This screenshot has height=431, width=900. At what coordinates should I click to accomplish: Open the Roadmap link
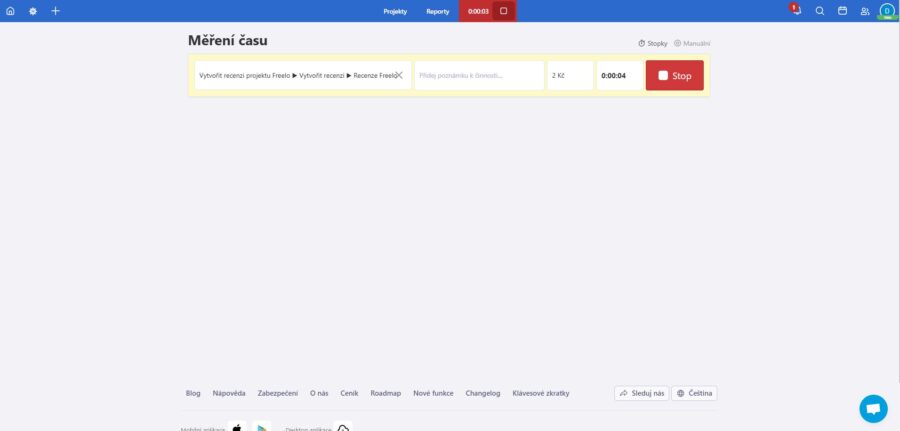386,393
